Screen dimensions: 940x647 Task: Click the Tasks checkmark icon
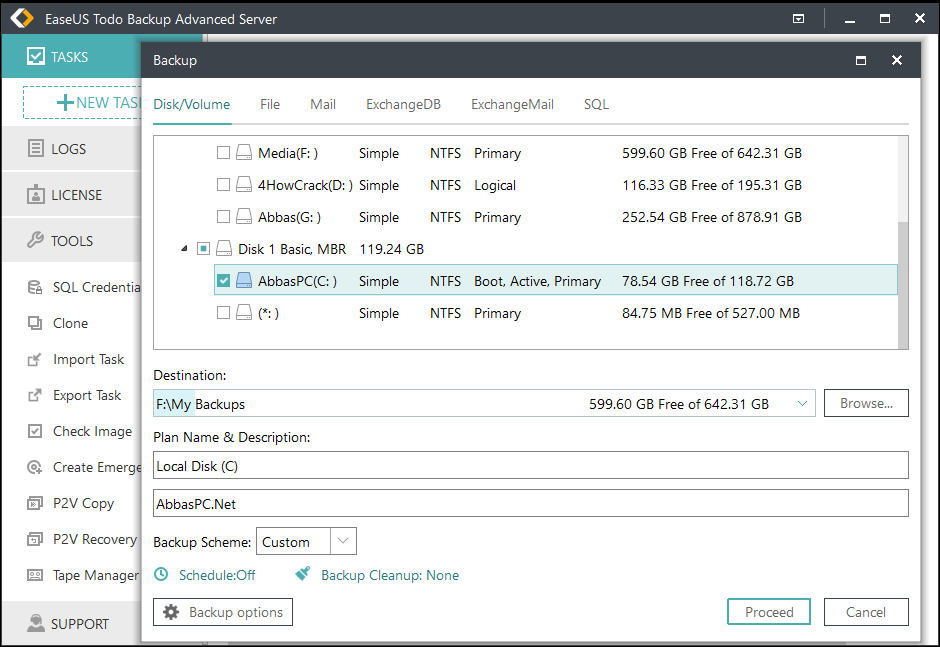click(35, 56)
